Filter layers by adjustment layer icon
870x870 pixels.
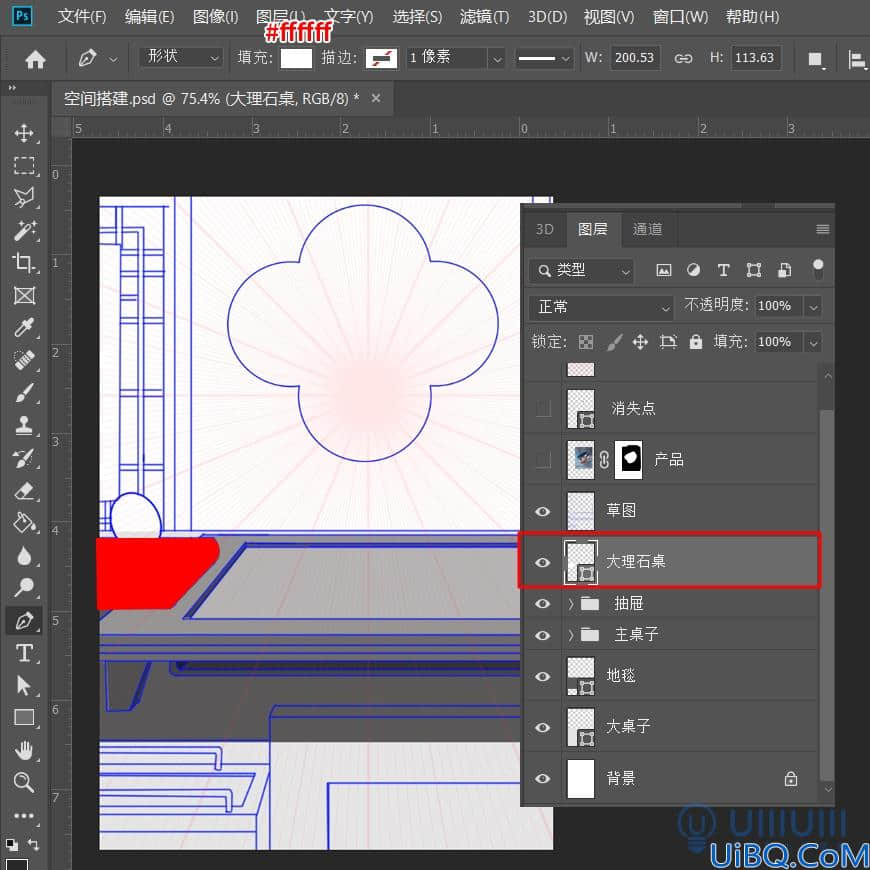693,270
